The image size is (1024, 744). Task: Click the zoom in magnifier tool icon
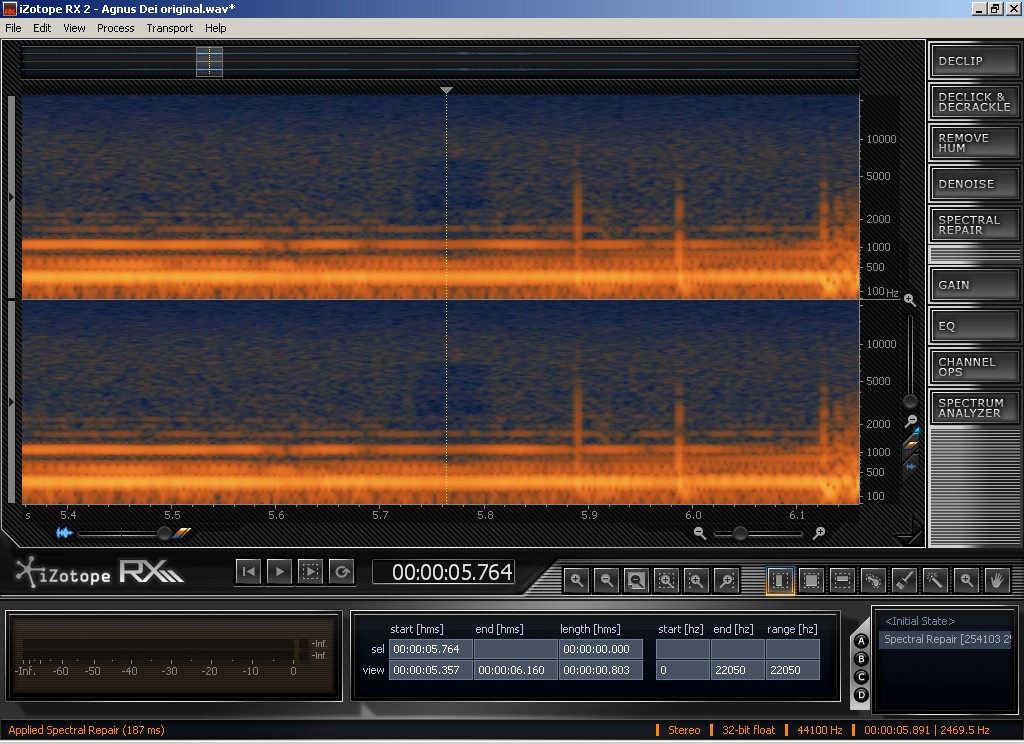click(577, 580)
